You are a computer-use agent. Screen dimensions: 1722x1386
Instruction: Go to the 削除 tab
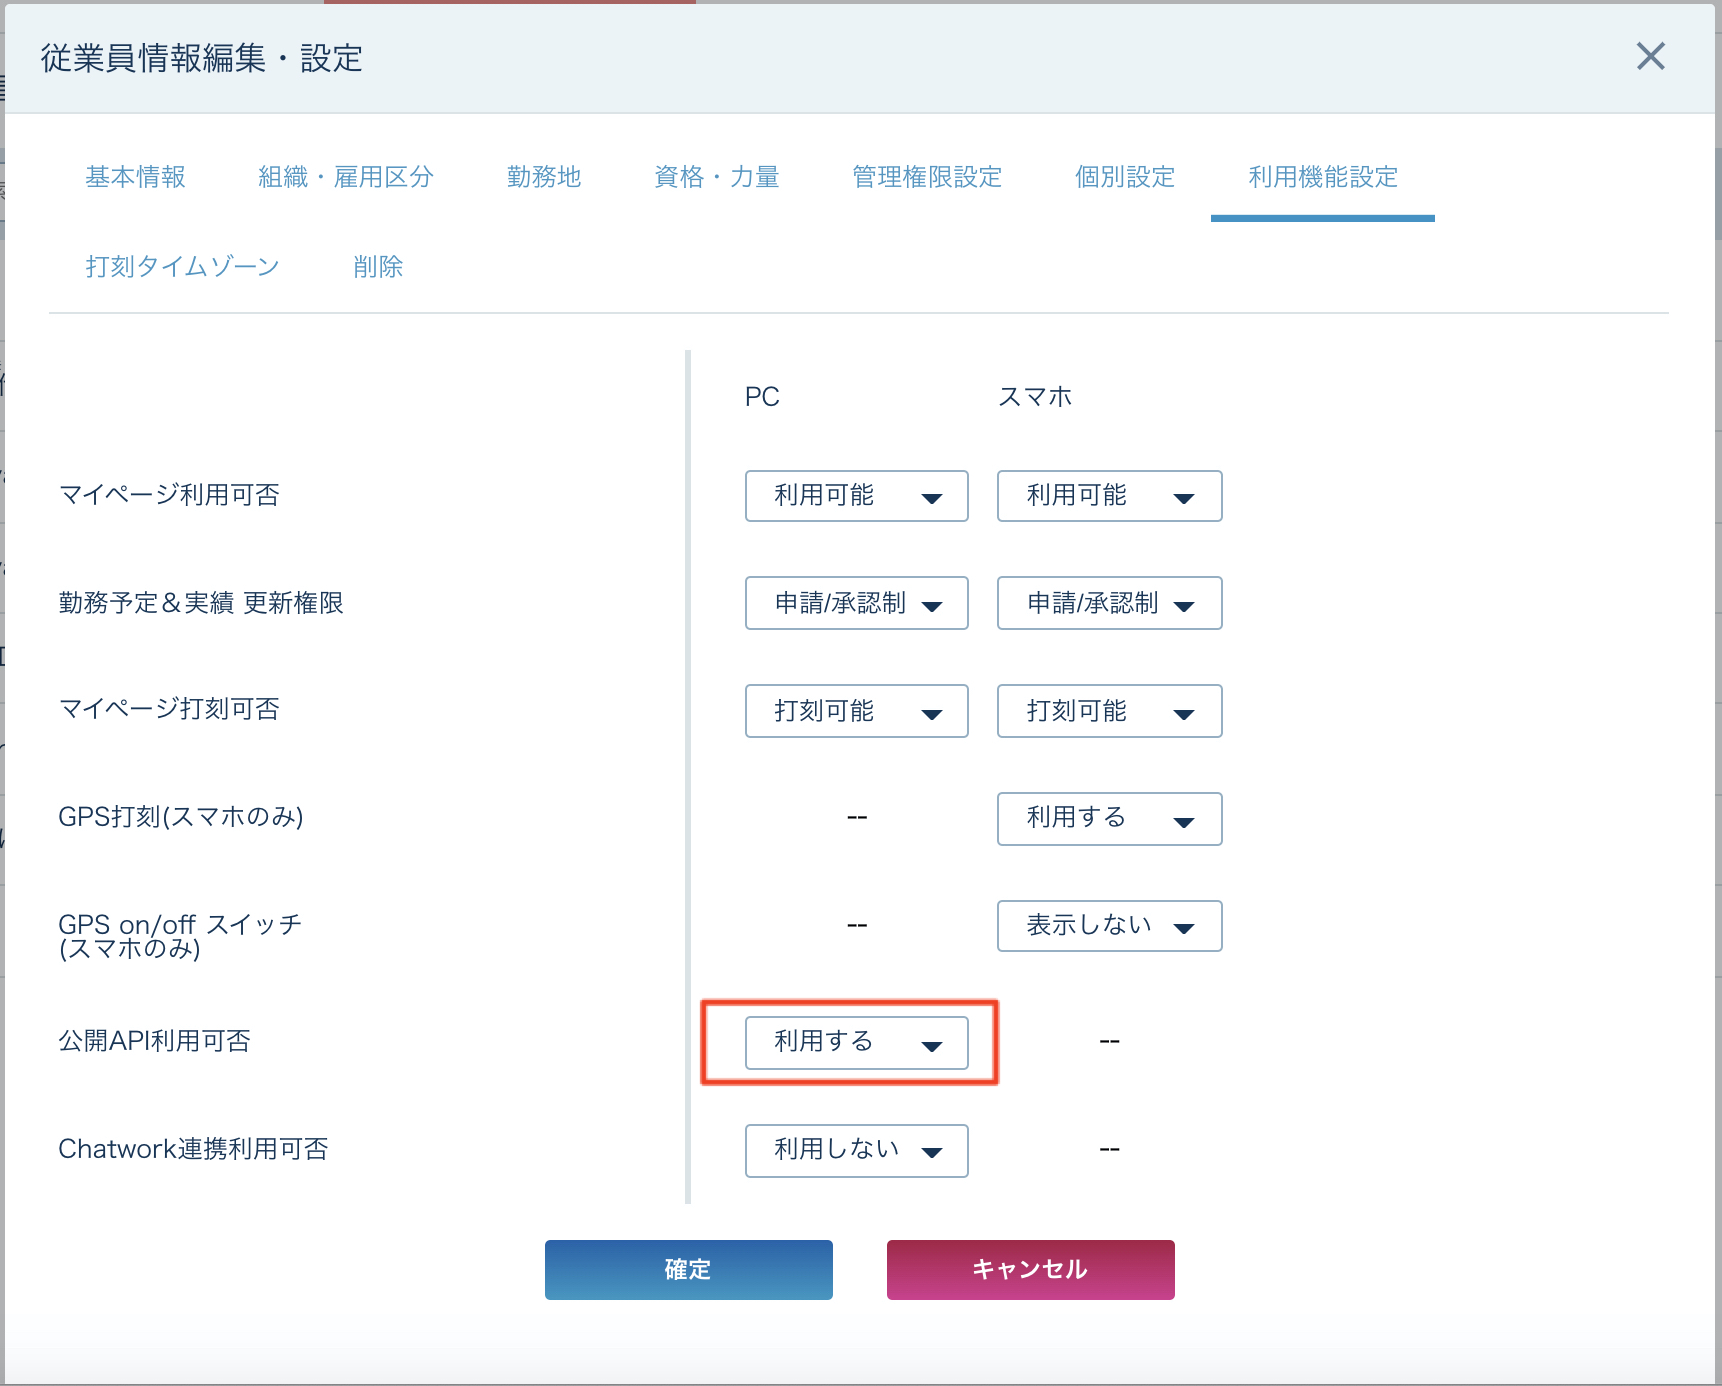coord(378,267)
